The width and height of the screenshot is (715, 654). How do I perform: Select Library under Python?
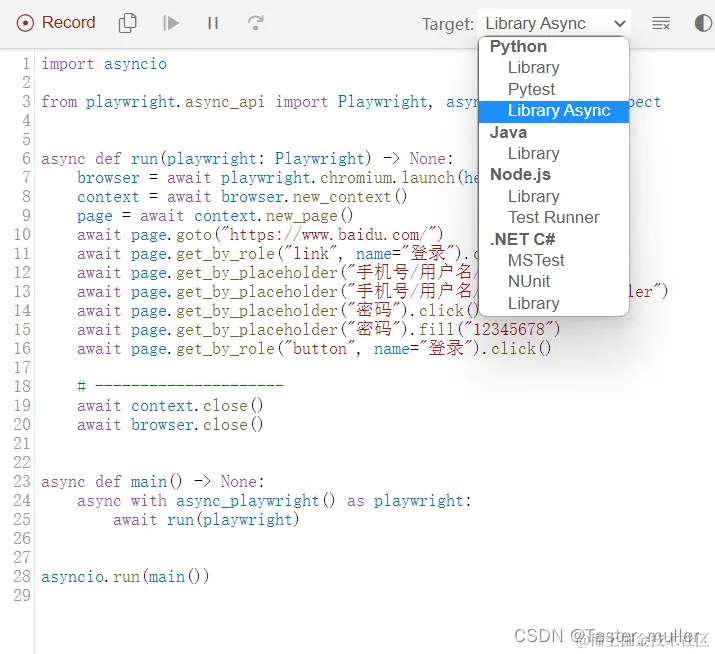tap(534, 67)
